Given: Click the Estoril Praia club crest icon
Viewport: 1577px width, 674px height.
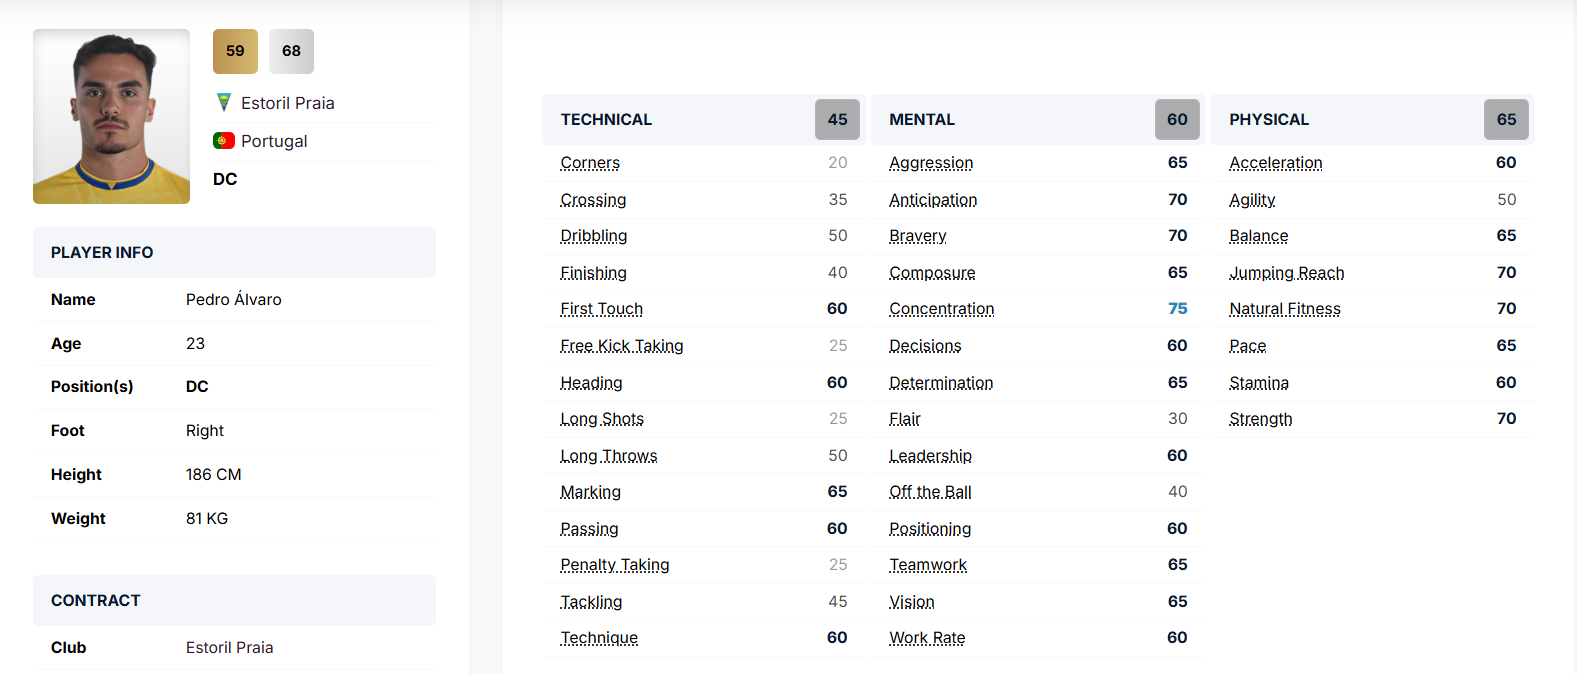Looking at the screenshot, I should (224, 103).
